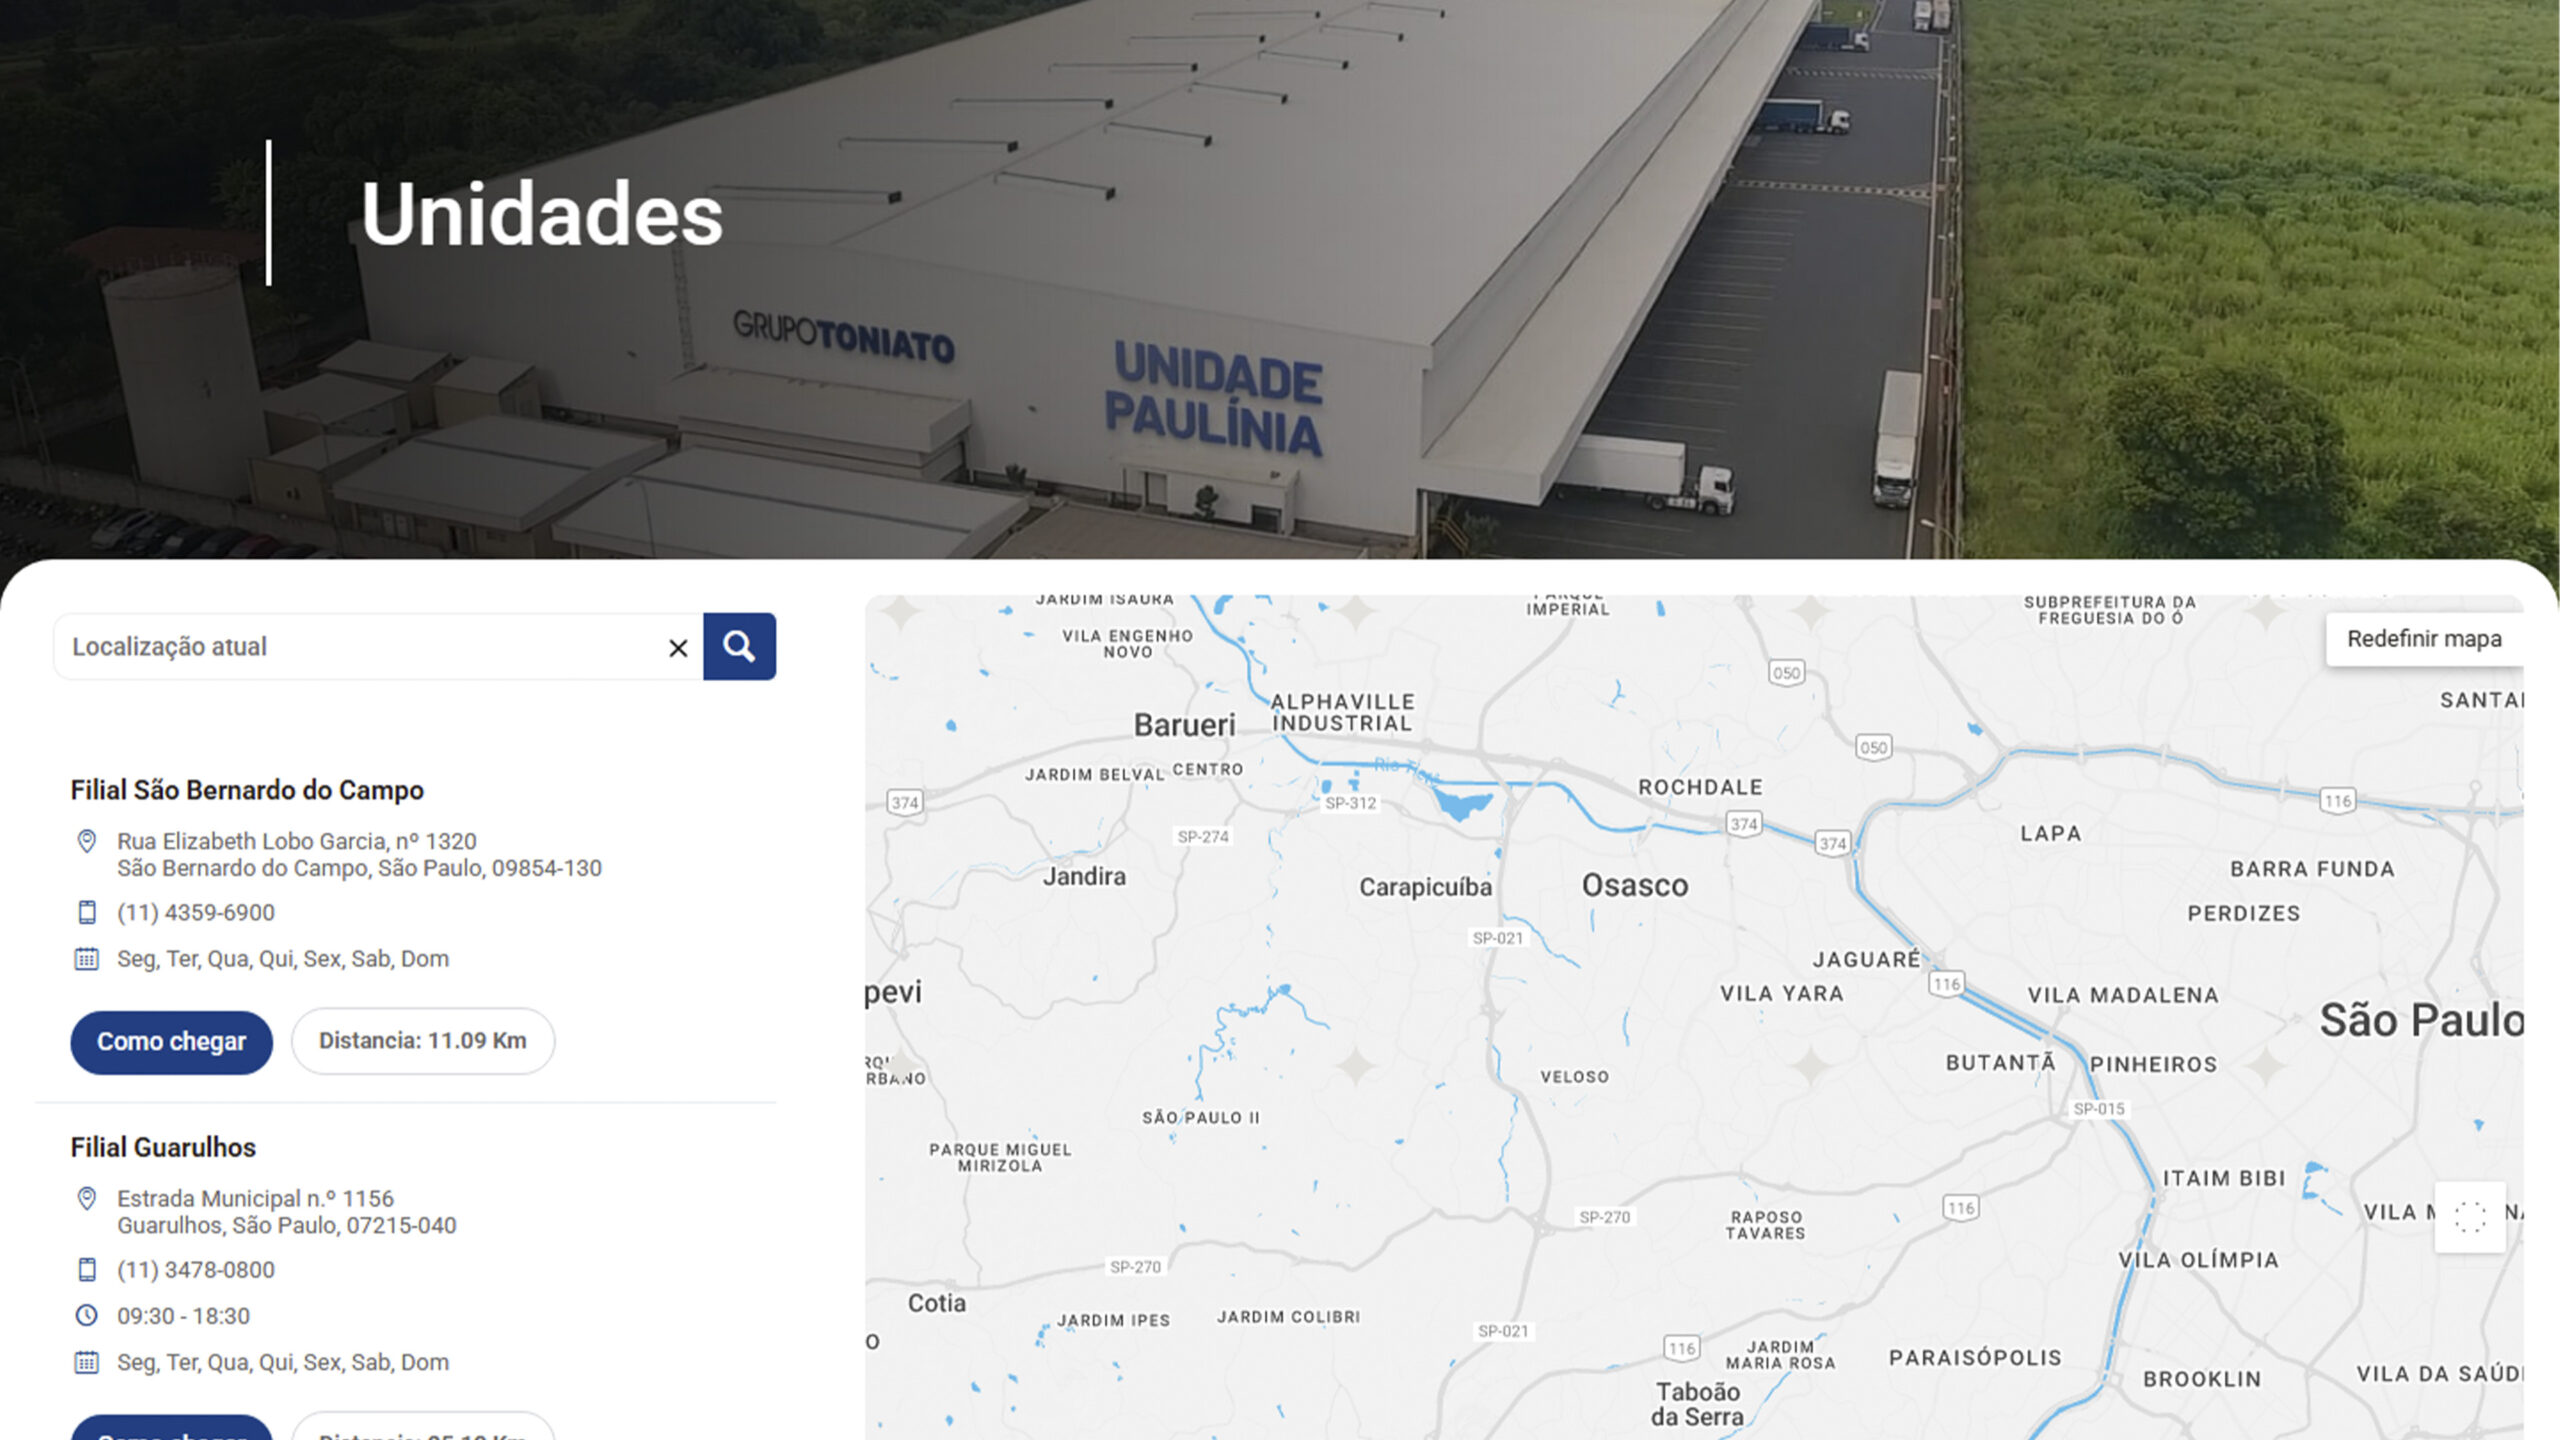This screenshot has width=2560, height=1440.
Task: Focus the Localização atual input field
Action: 360,647
